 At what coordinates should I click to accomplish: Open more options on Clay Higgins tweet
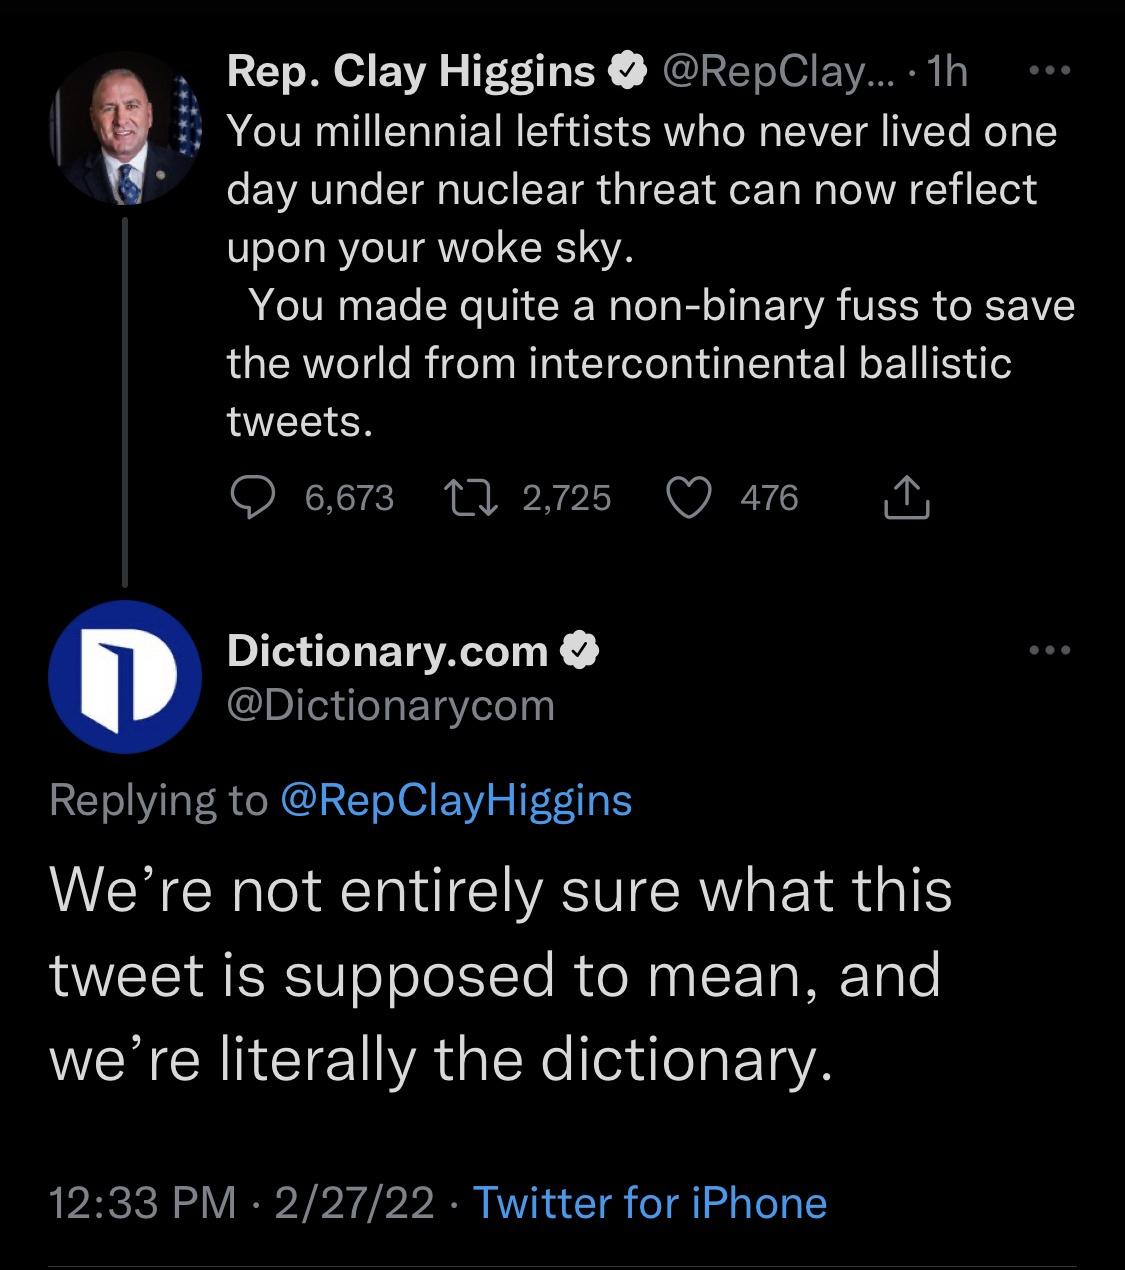click(1050, 71)
